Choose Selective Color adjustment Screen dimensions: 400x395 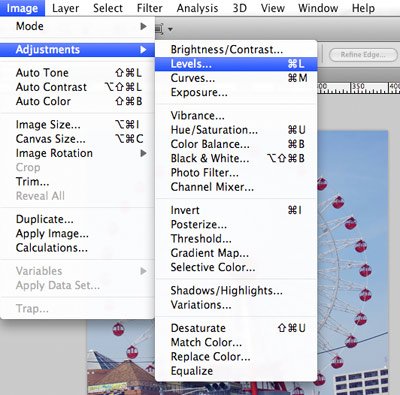(x=236, y=267)
